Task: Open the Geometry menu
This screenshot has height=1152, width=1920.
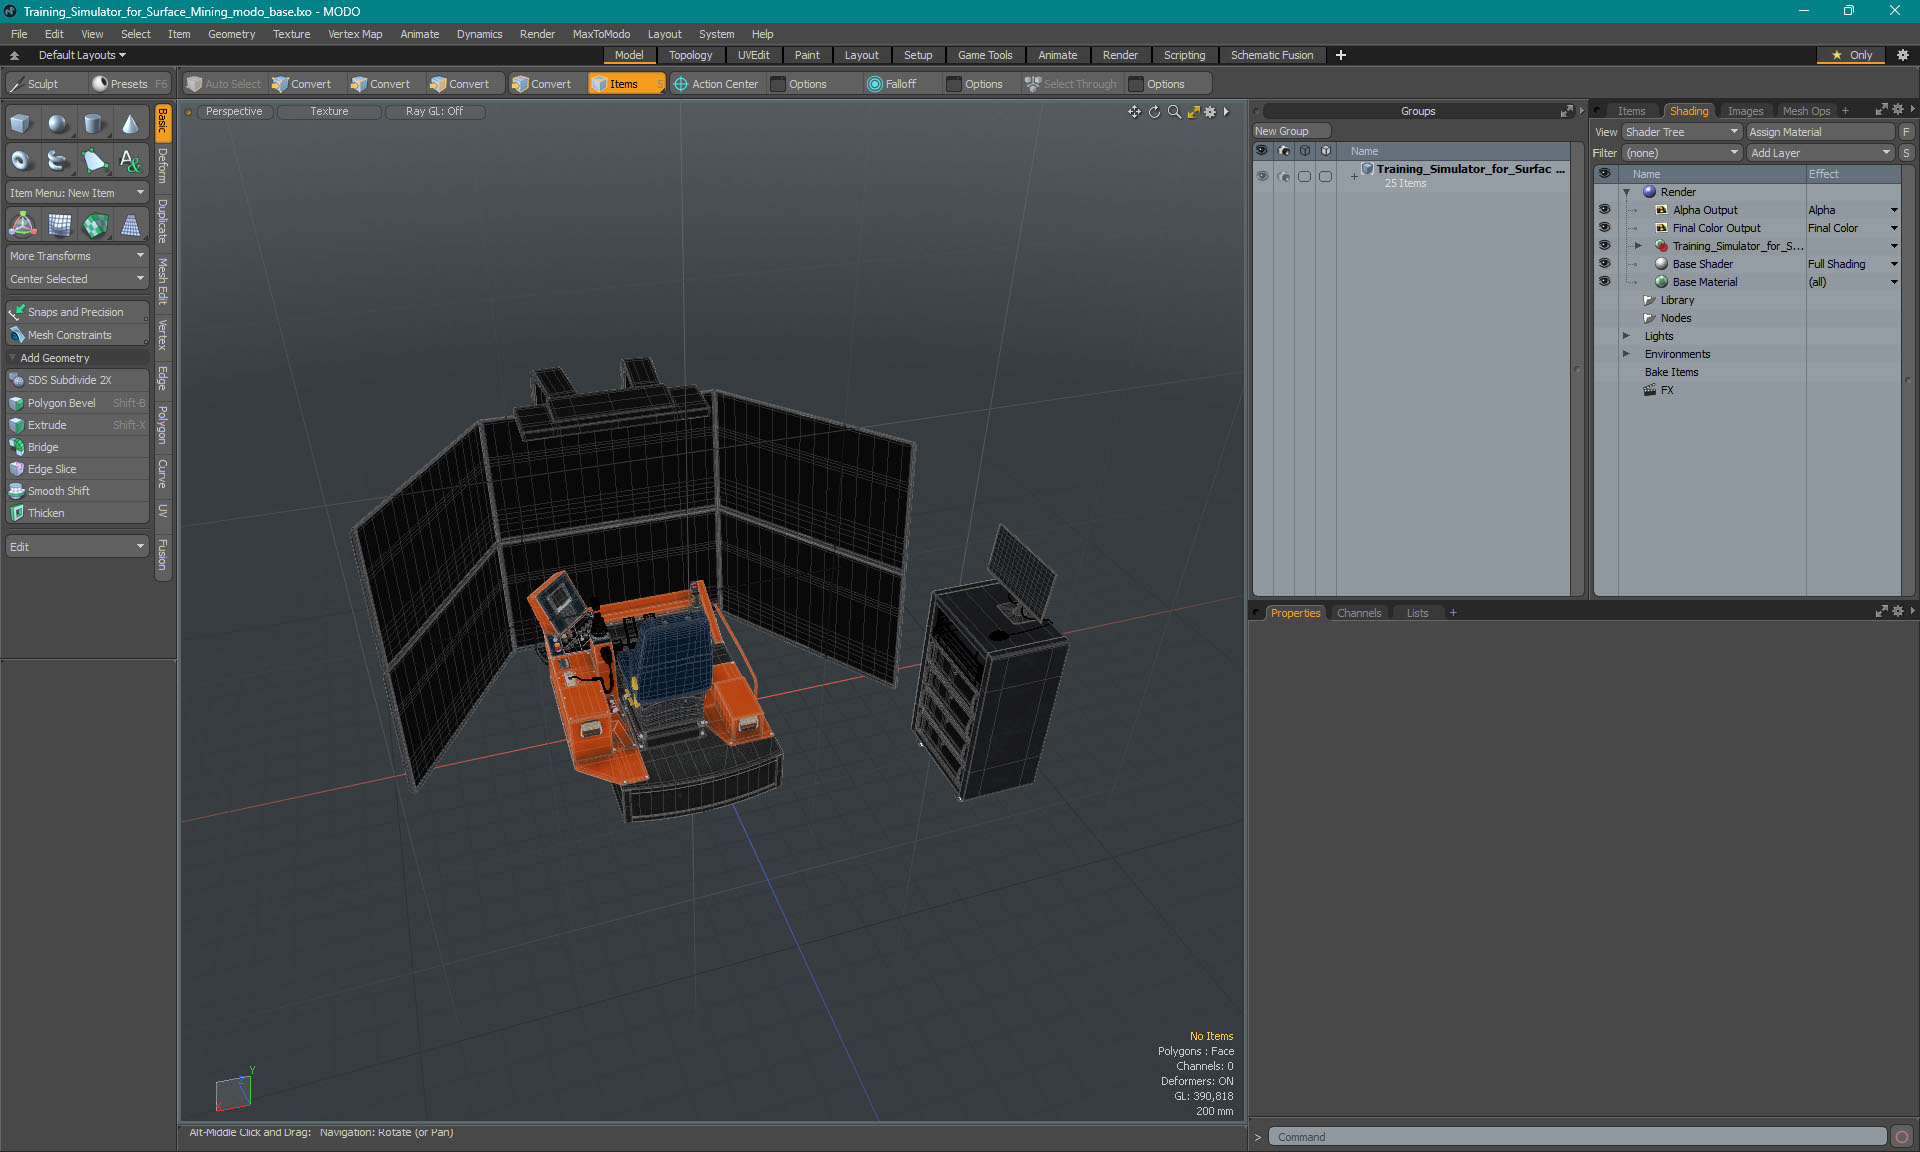Action: 231,34
